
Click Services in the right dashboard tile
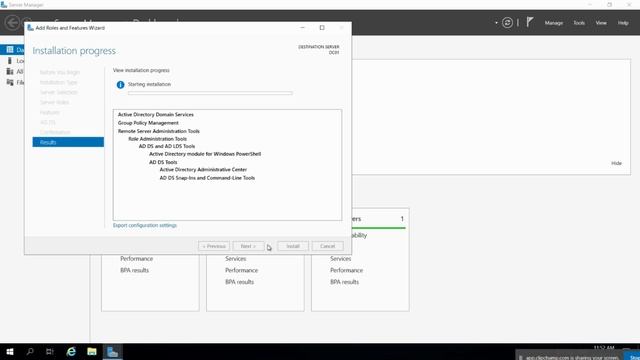click(x=341, y=259)
